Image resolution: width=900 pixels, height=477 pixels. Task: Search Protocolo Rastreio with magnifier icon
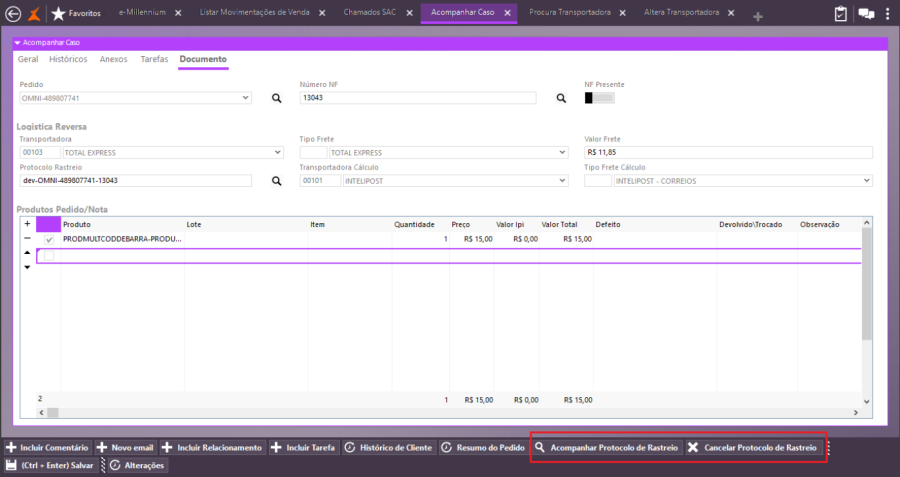coord(277,181)
